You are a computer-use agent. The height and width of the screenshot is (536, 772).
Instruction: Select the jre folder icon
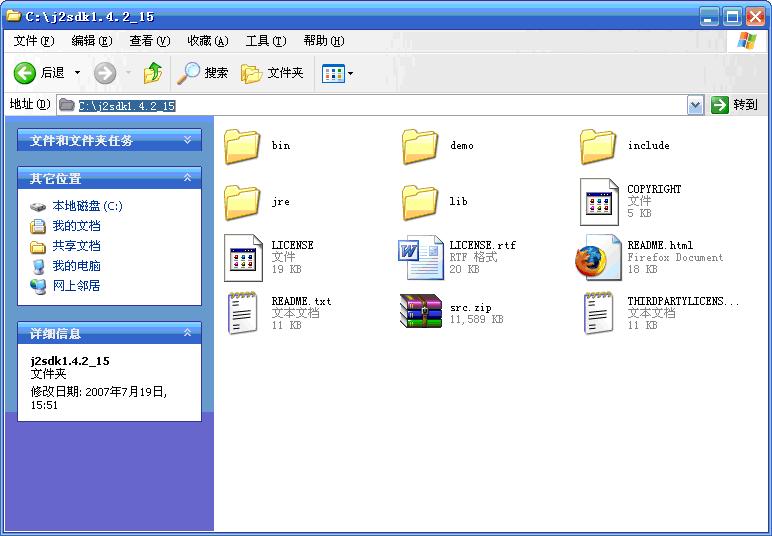point(242,202)
